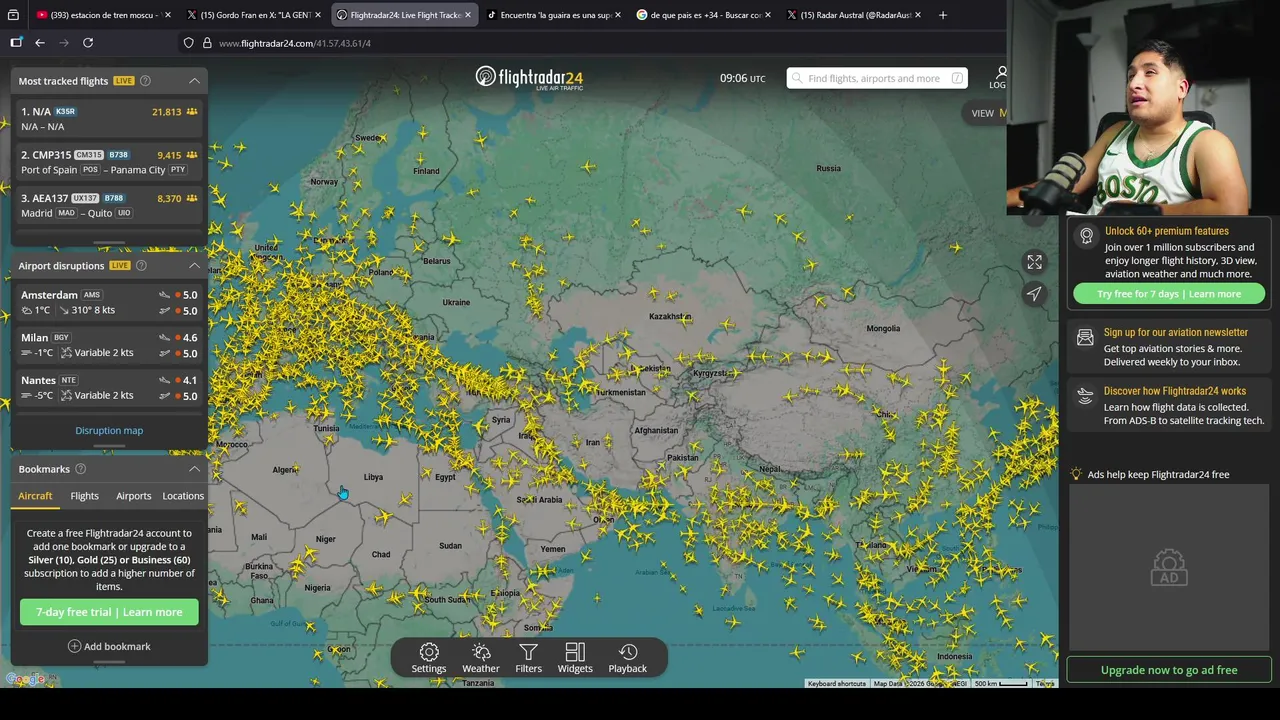This screenshot has width=1280, height=720.
Task: Close the Flightradar24 browser tab
Action: coord(468,15)
